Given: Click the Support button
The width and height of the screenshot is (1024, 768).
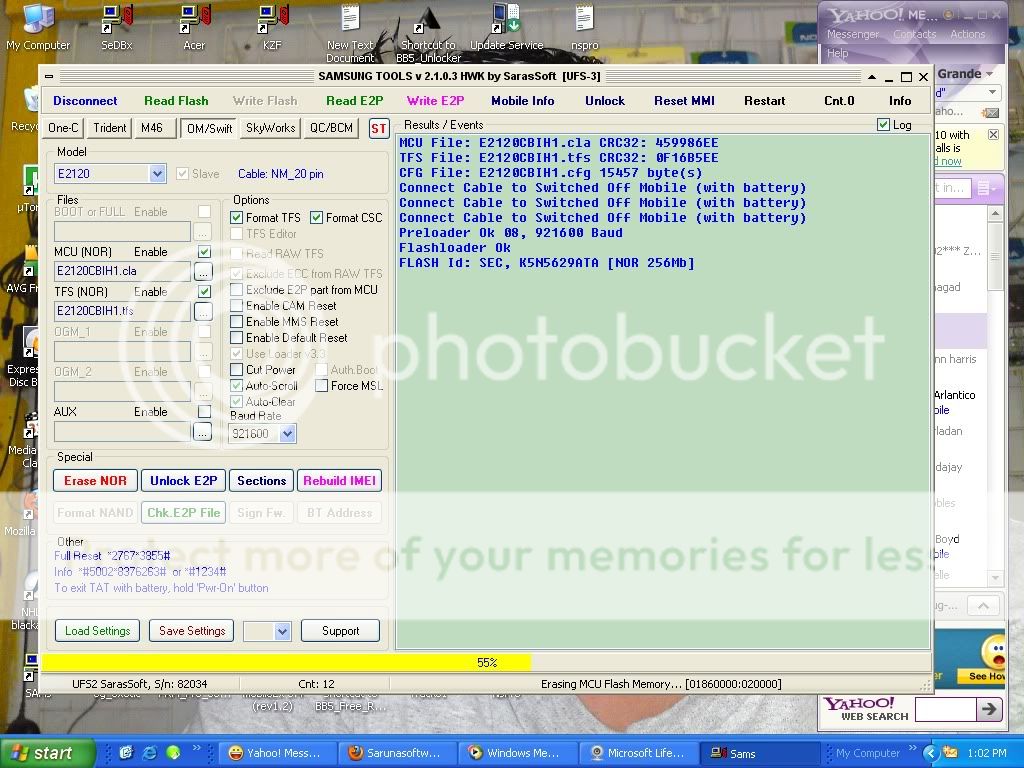Looking at the screenshot, I should click(x=340, y=630).
